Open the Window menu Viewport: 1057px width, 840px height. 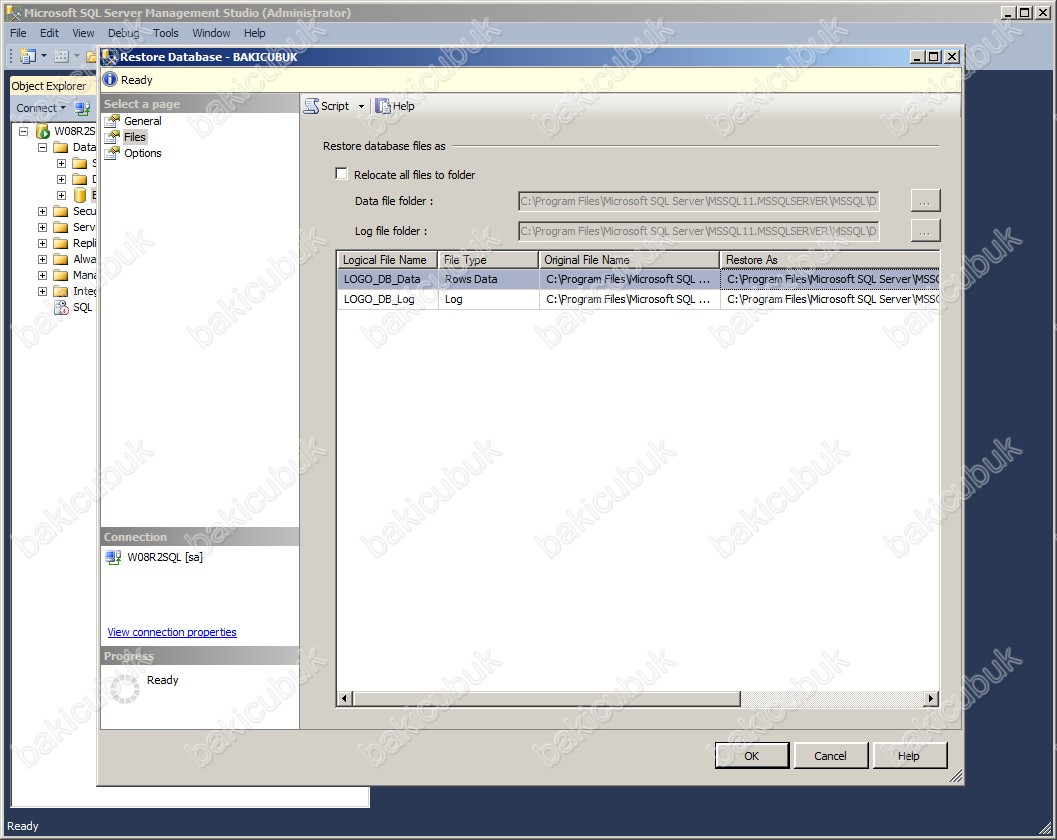tap(211, 33)
